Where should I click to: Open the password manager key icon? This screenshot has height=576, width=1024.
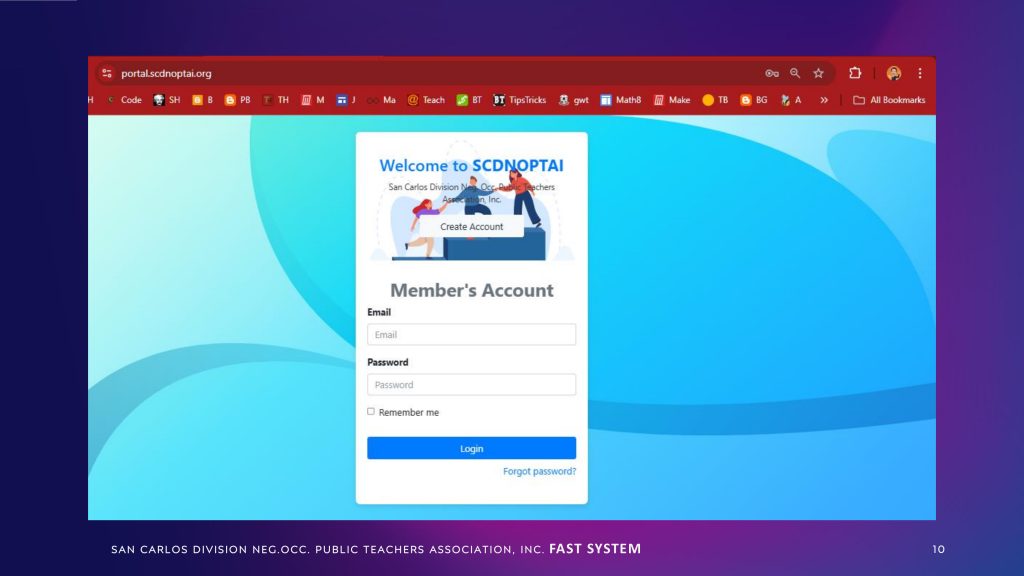coord(772,73)
